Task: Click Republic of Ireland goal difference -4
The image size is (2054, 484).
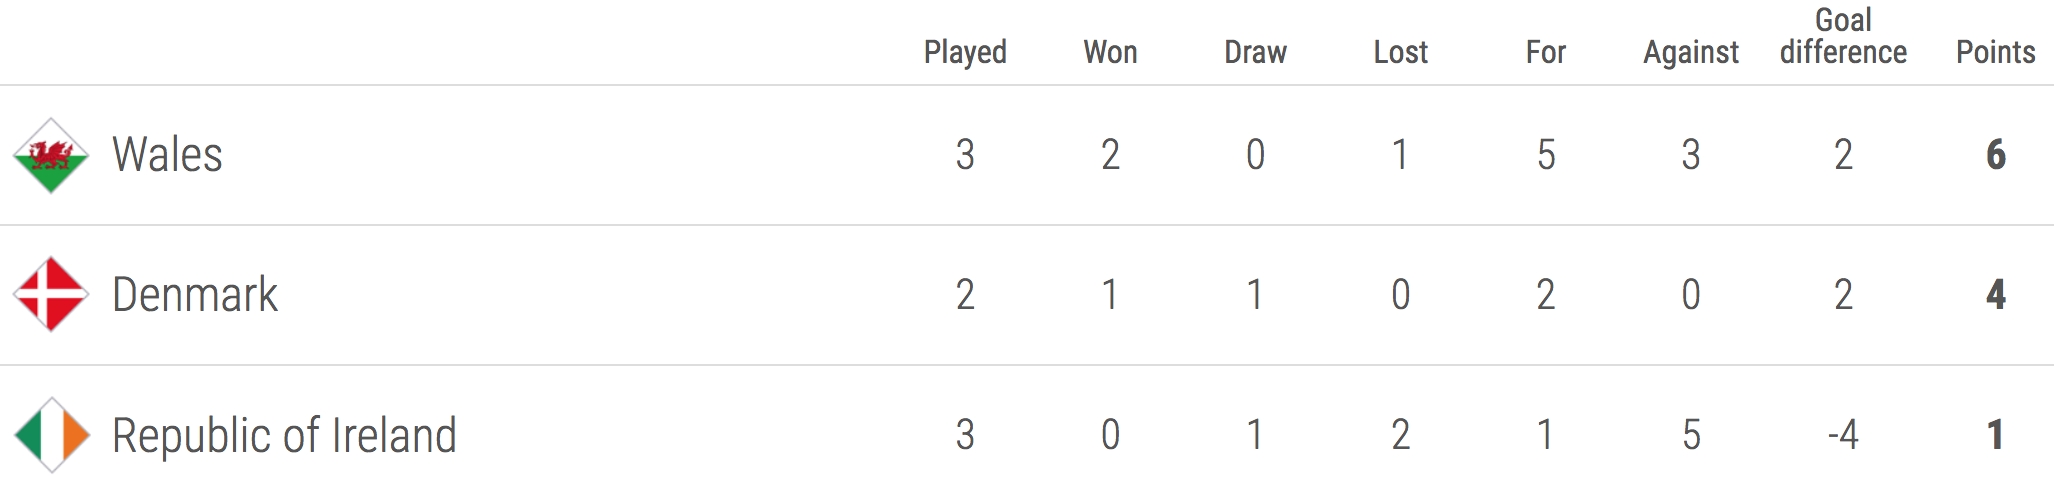Action: click(1843, 435)
